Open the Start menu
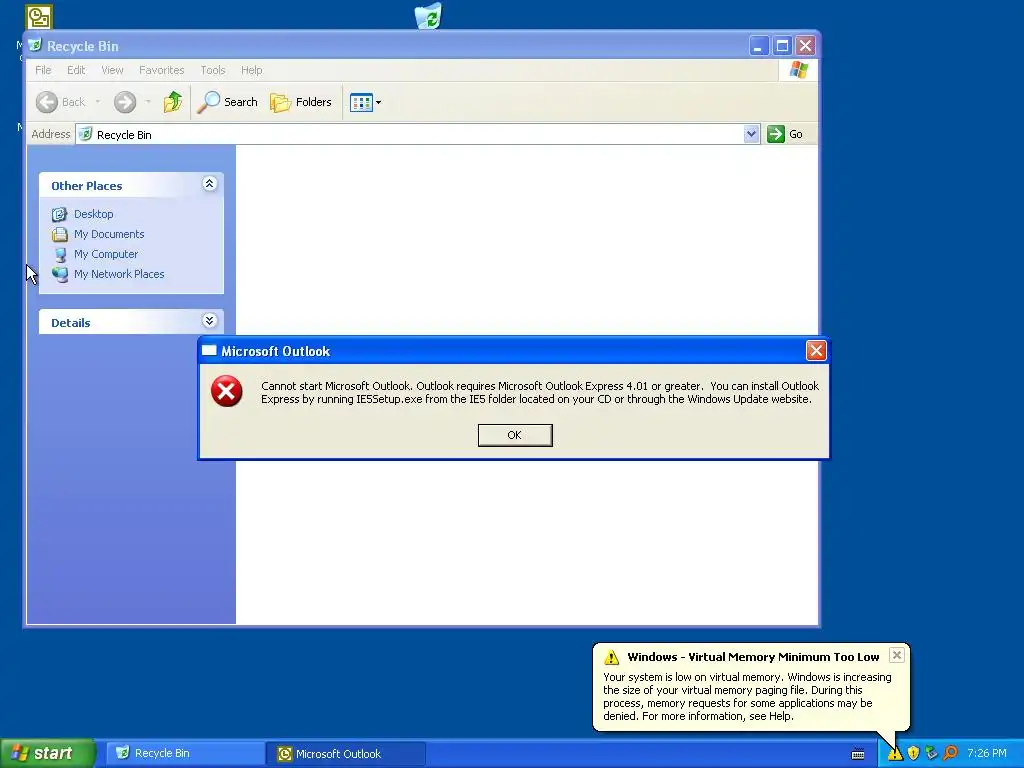Screen dimensions: 1024x768 coord(48,753)
